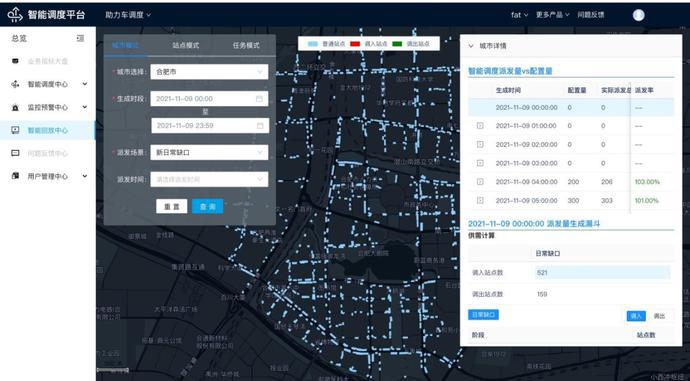Switch to the 任务模式 tab
The width and height of the screenshot is (690, 381).
pyautogui.click(x=246, y=45)
